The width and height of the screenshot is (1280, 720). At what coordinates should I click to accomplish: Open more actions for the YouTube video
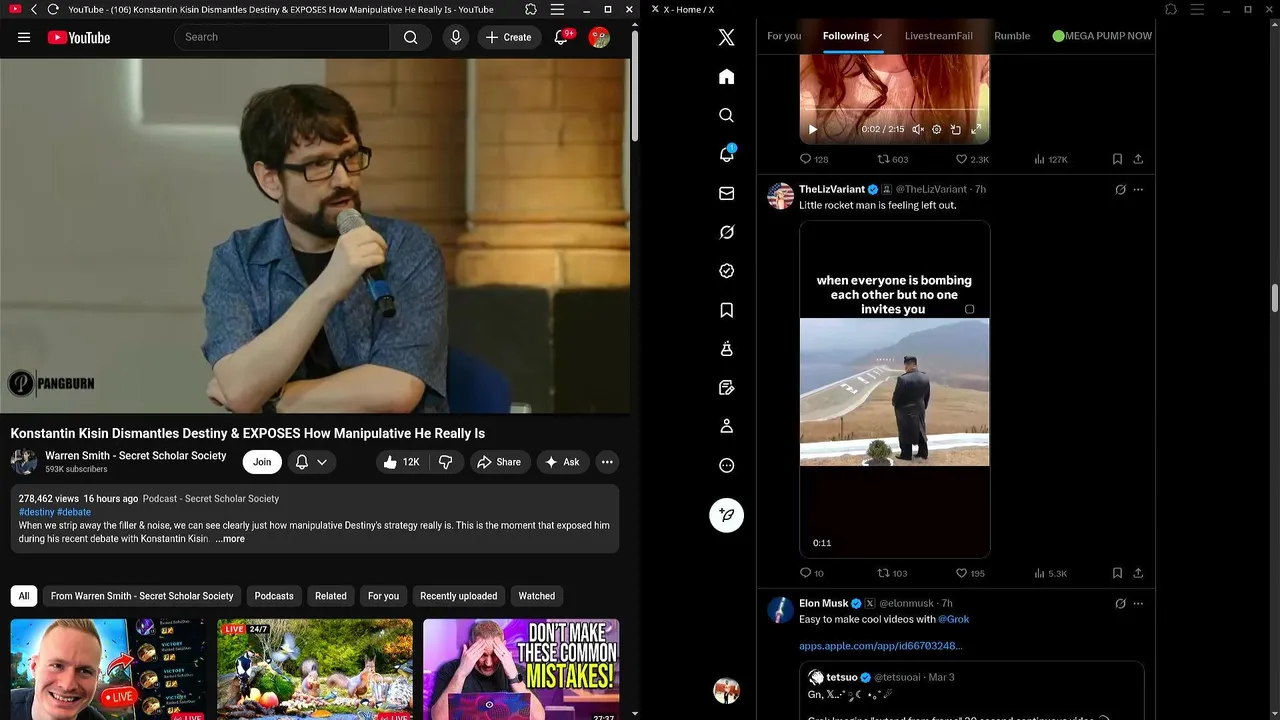tap(607, 462)
